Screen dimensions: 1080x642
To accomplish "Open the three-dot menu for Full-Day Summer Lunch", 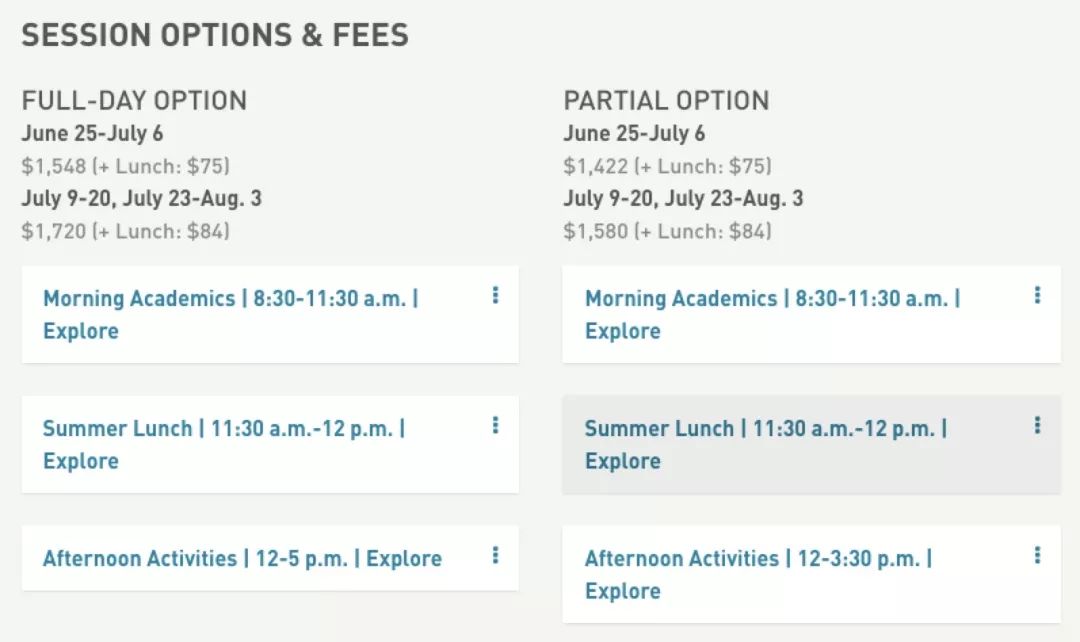I will point(495,425).
